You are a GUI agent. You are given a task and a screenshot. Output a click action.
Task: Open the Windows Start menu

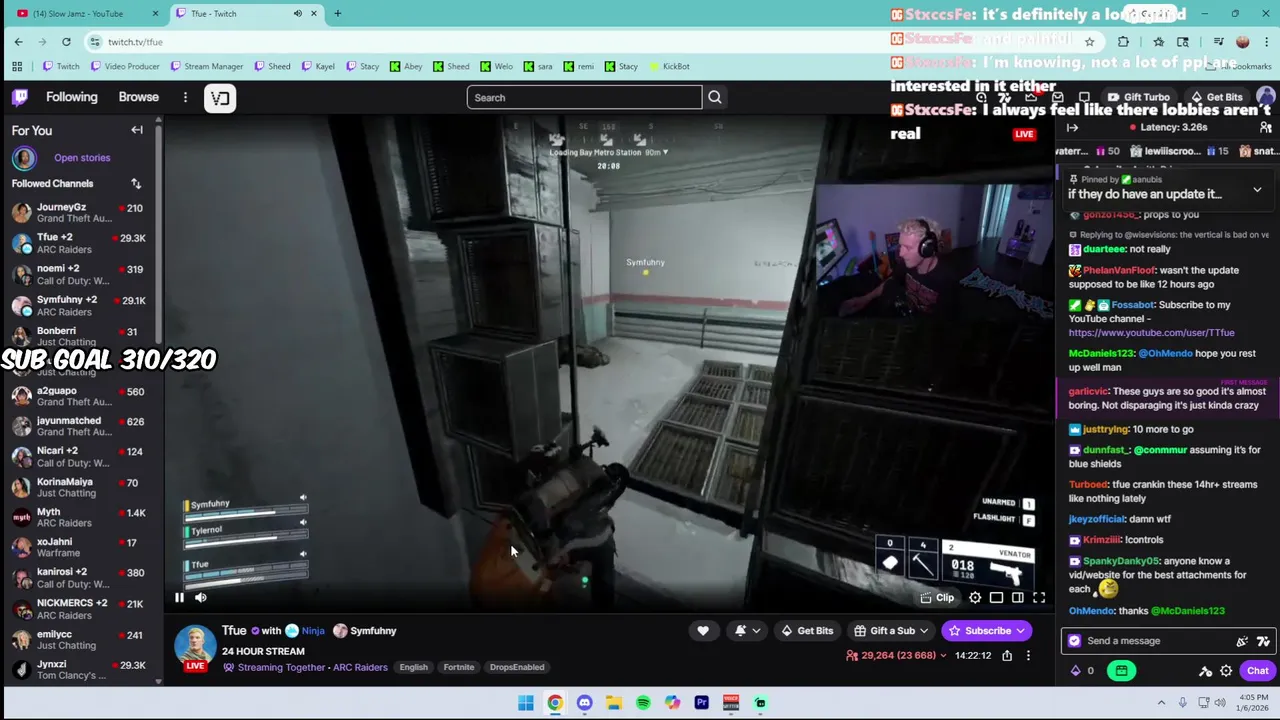click(x=526, y=703)
